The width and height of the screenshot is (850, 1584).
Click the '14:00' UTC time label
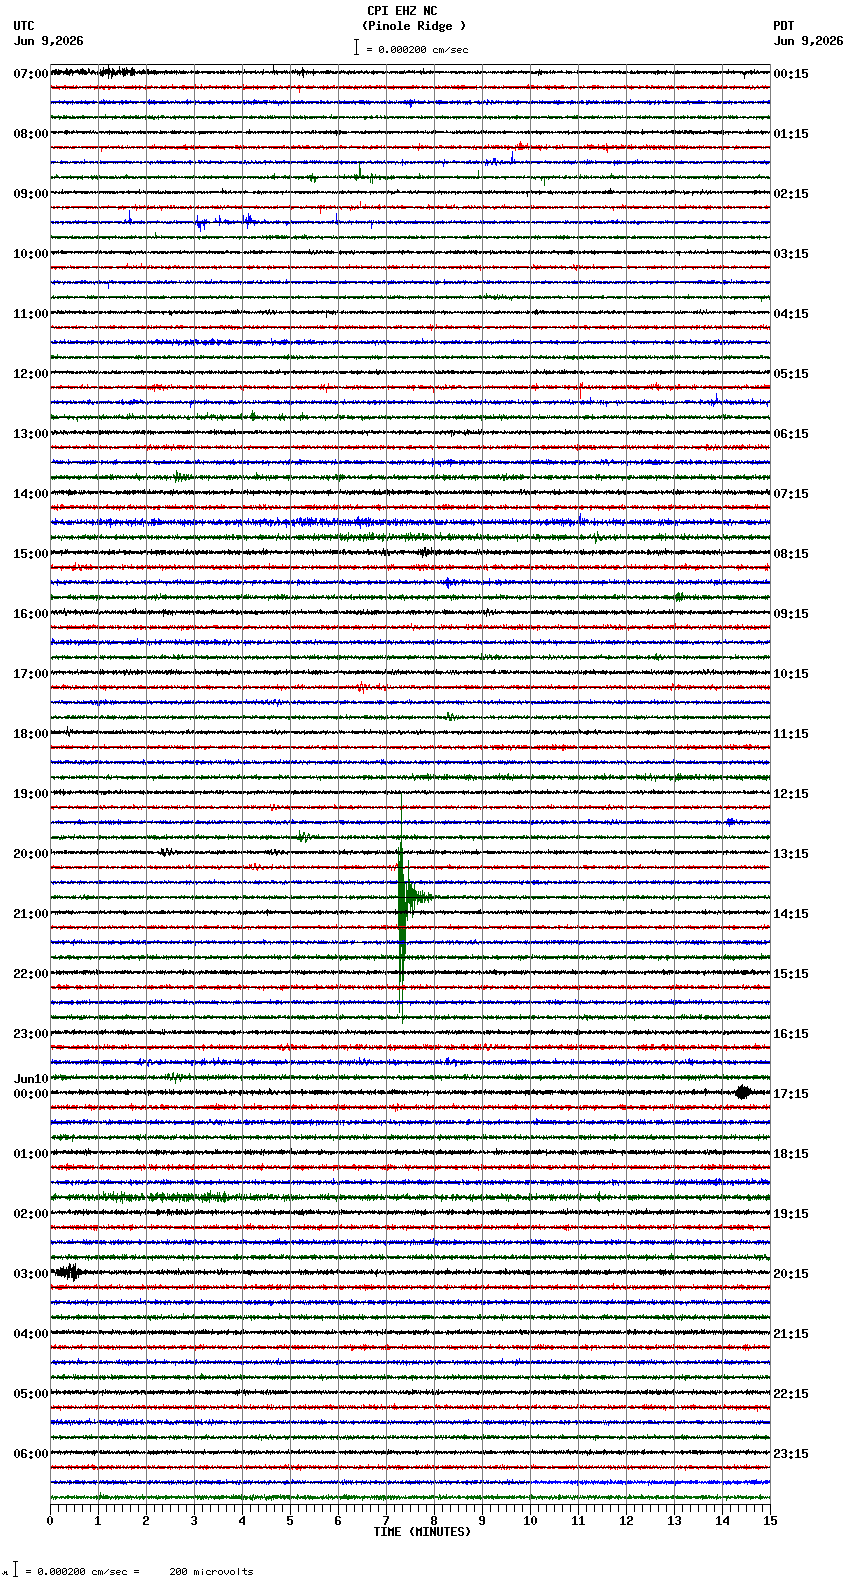pyautogui.click(x=31, y=494)
